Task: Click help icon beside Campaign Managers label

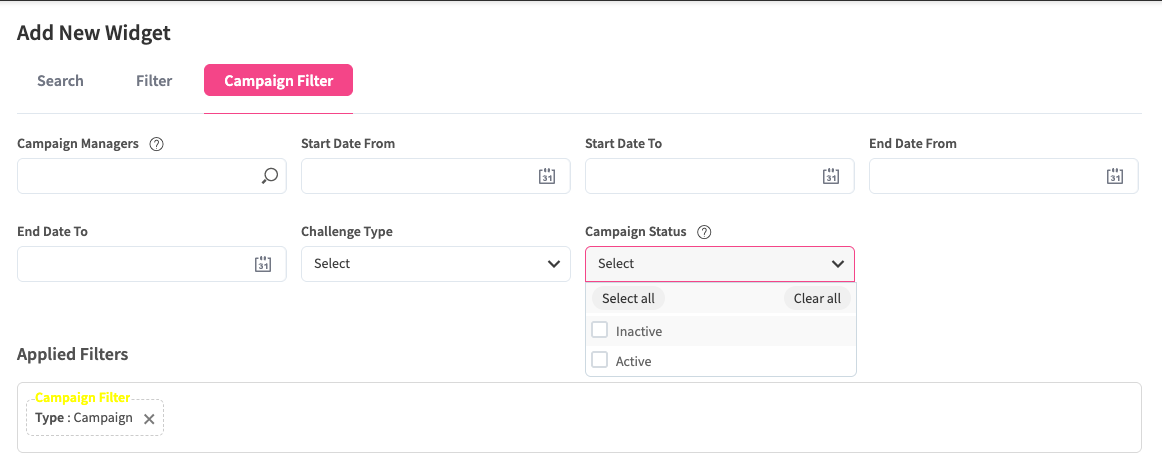Action: (x=156, y=144)
